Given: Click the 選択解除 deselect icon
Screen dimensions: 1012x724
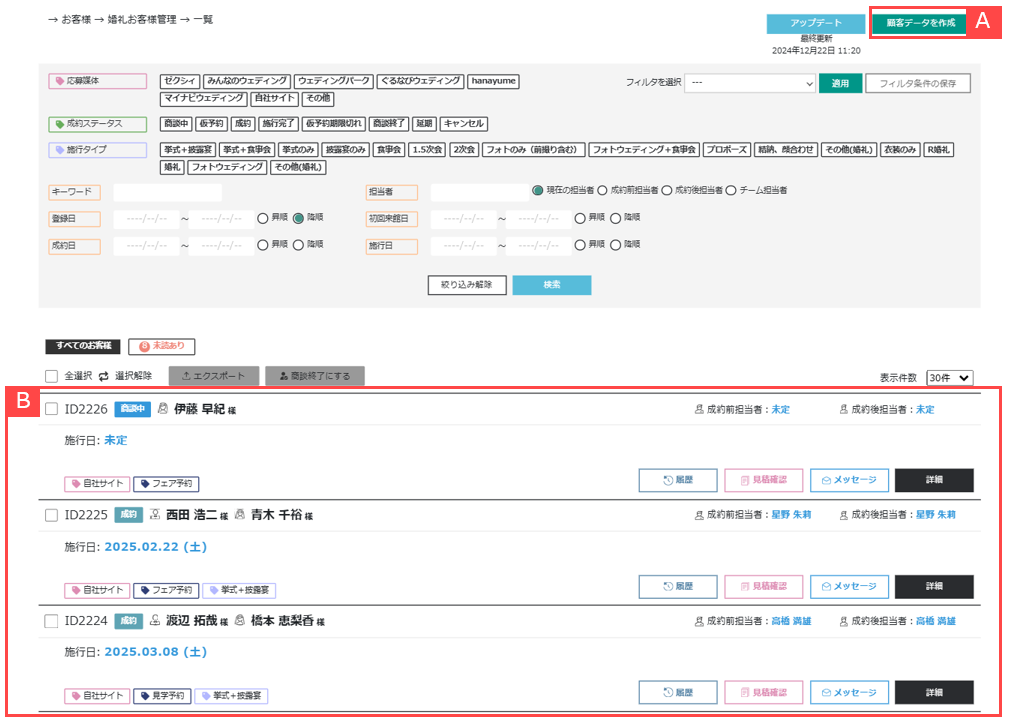Looking at the screenshot, I should 103,376.
